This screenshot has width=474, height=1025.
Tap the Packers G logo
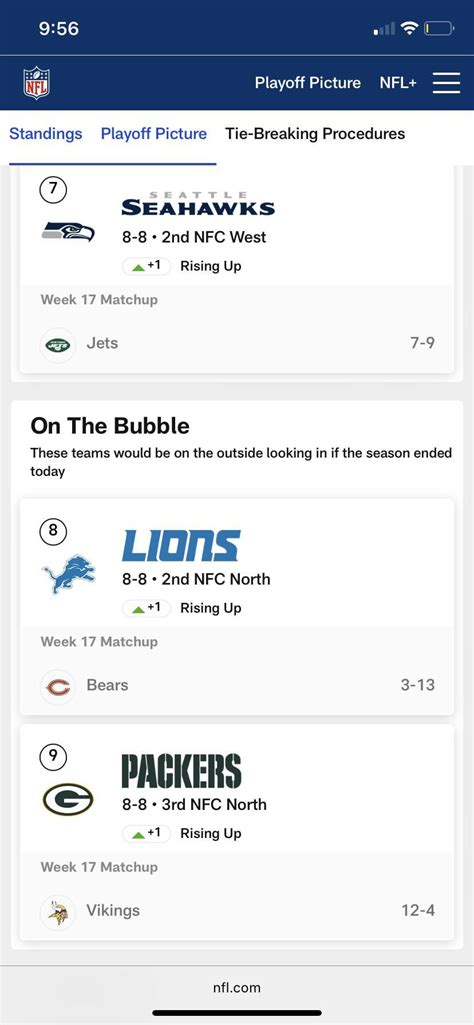68,799
